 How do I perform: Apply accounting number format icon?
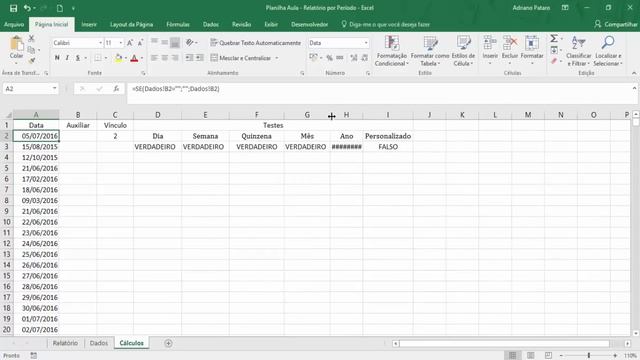[313, 58]
